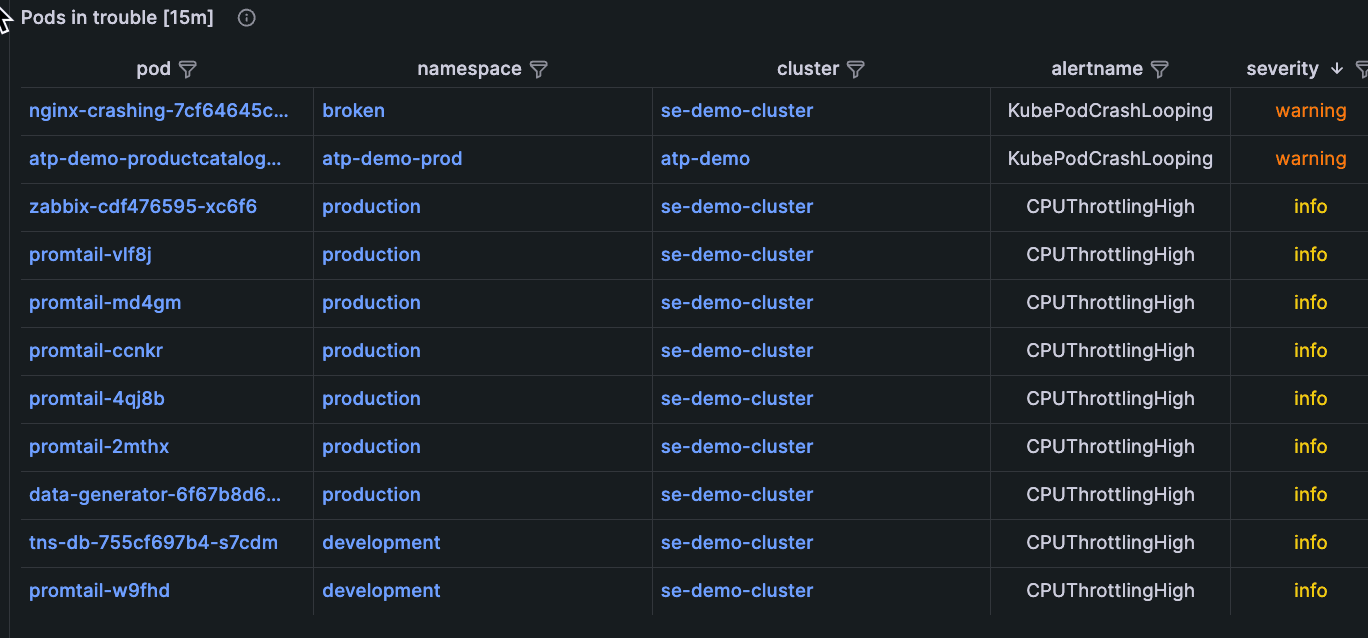Open the cluster column filter
The image size is (1368, 638).
pos(856,69)
